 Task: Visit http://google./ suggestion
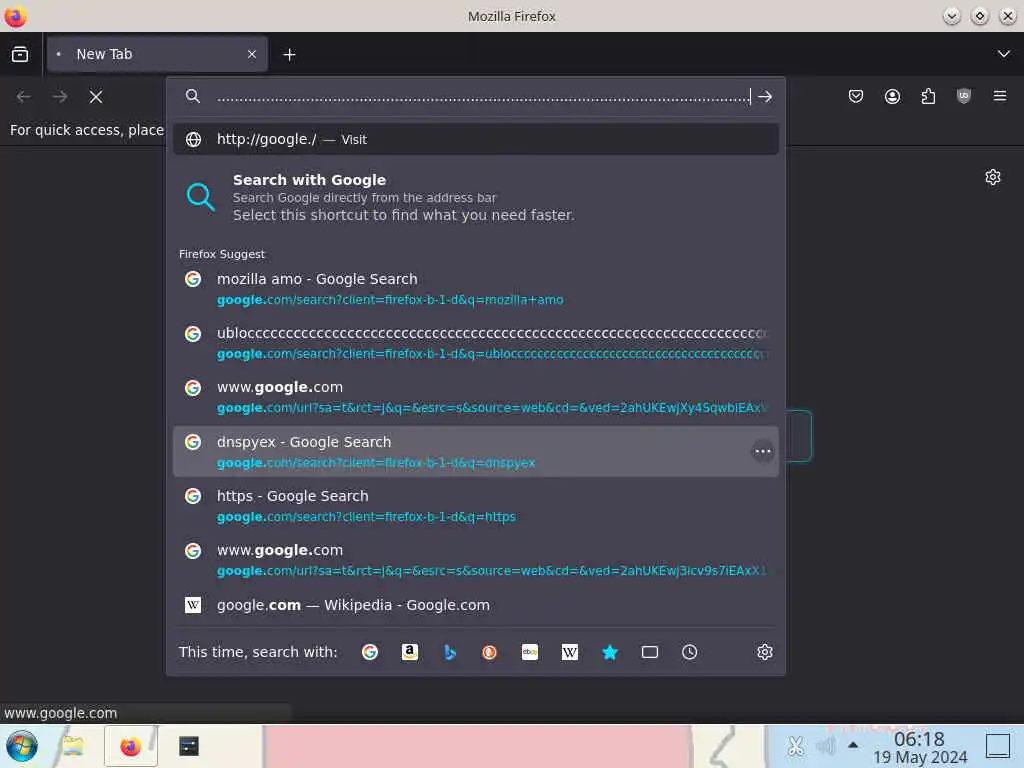[x=475, y=139]
